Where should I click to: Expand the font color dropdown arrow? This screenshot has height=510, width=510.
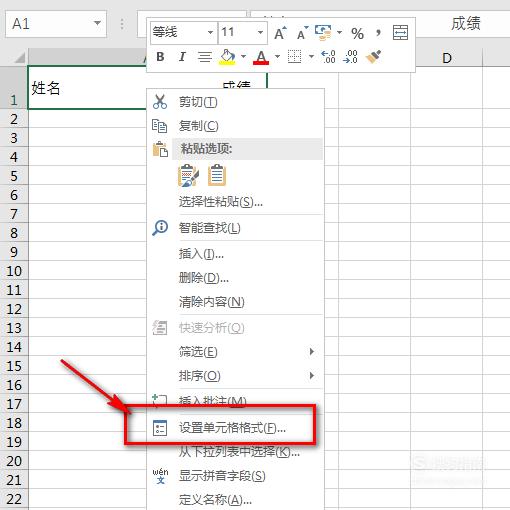pyautogui.click(x=277, y=57)
